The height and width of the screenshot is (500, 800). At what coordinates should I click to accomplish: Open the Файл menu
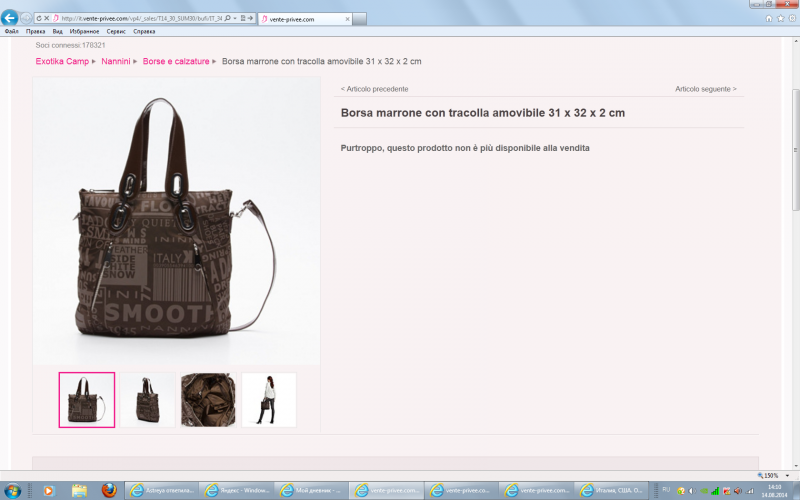pyautogui.click(x=11, y=31)
